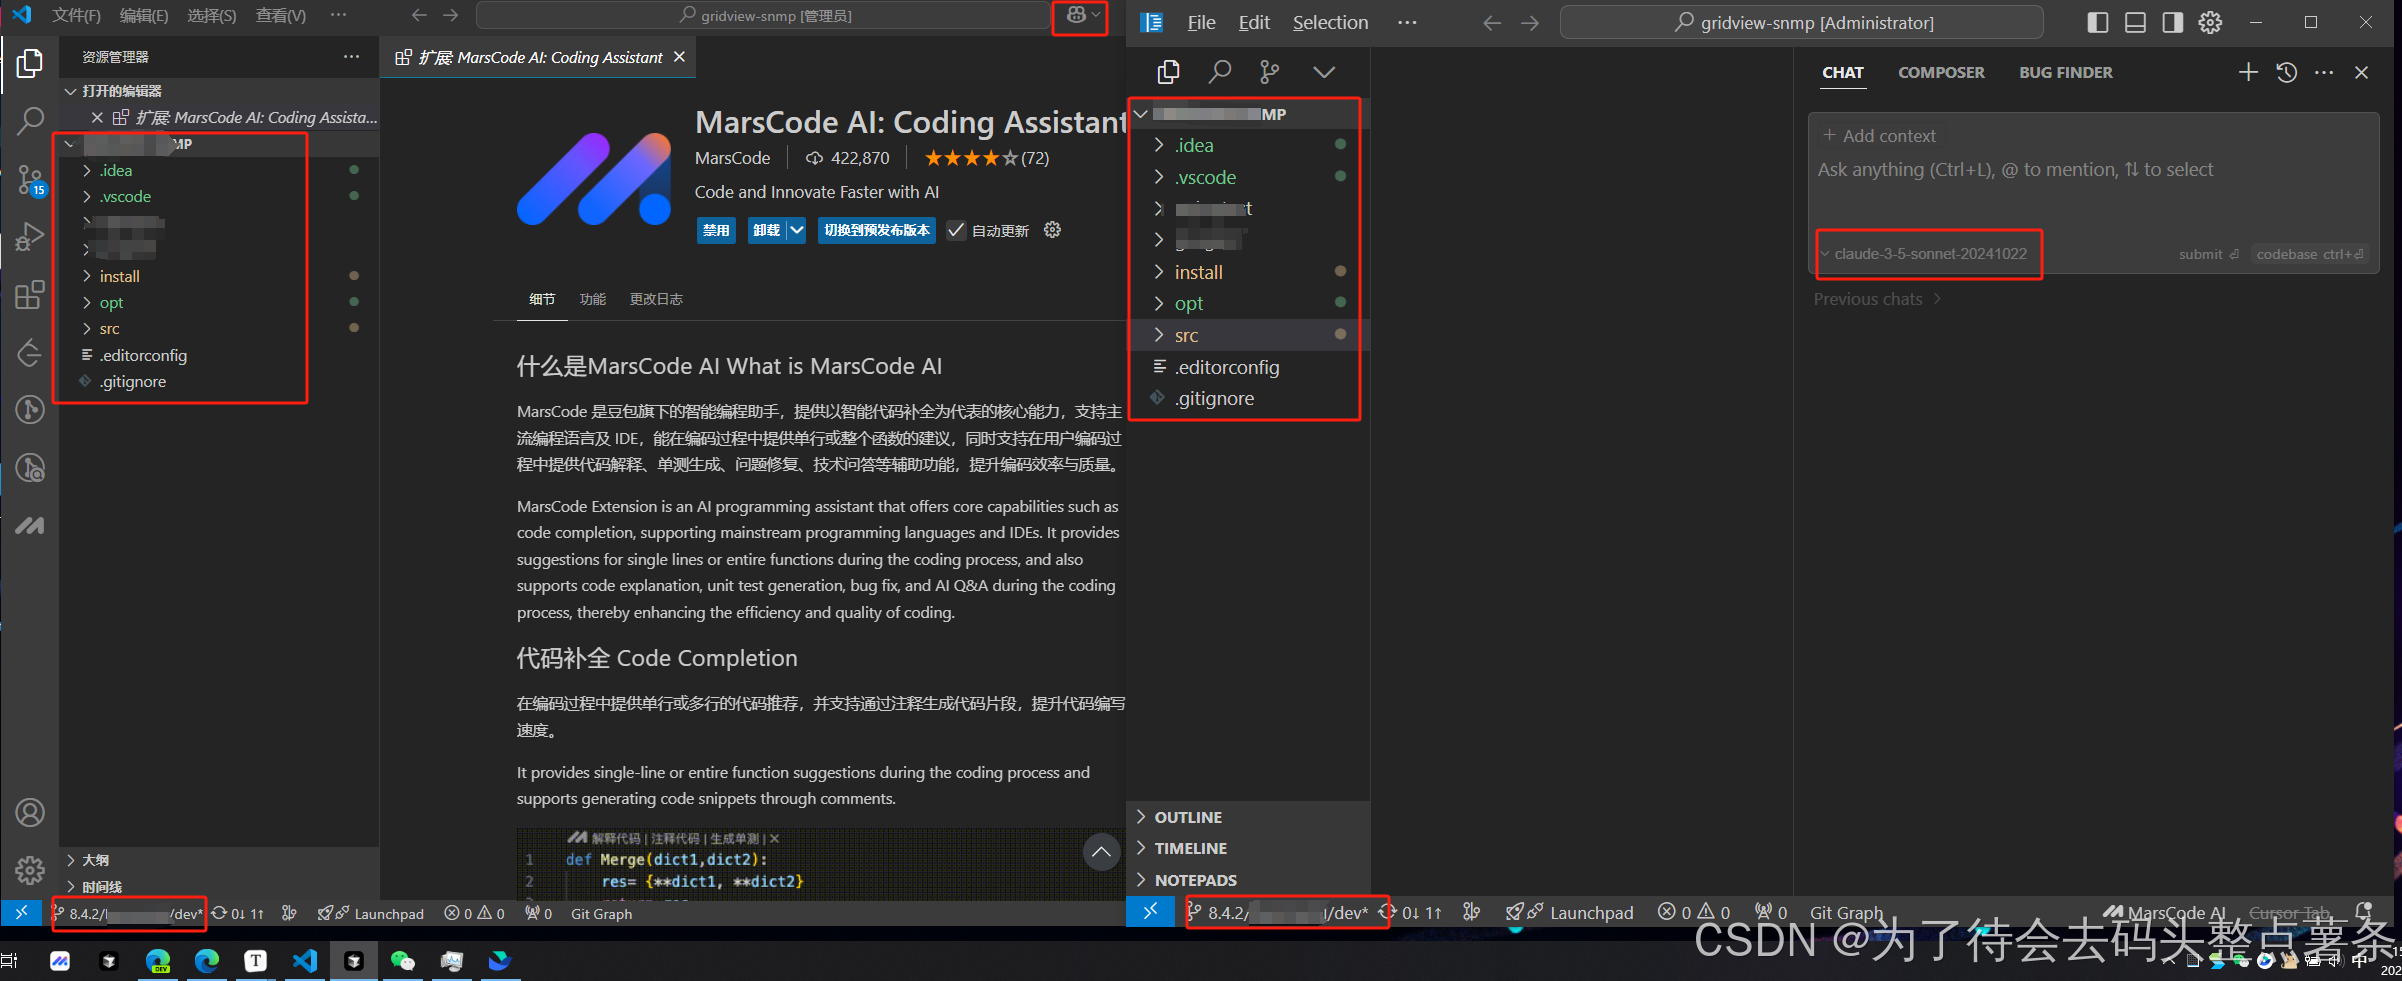Switch to 功能 features tab of extension
This screenshot has width=2402, height=981.
click(x=593, y=299)
